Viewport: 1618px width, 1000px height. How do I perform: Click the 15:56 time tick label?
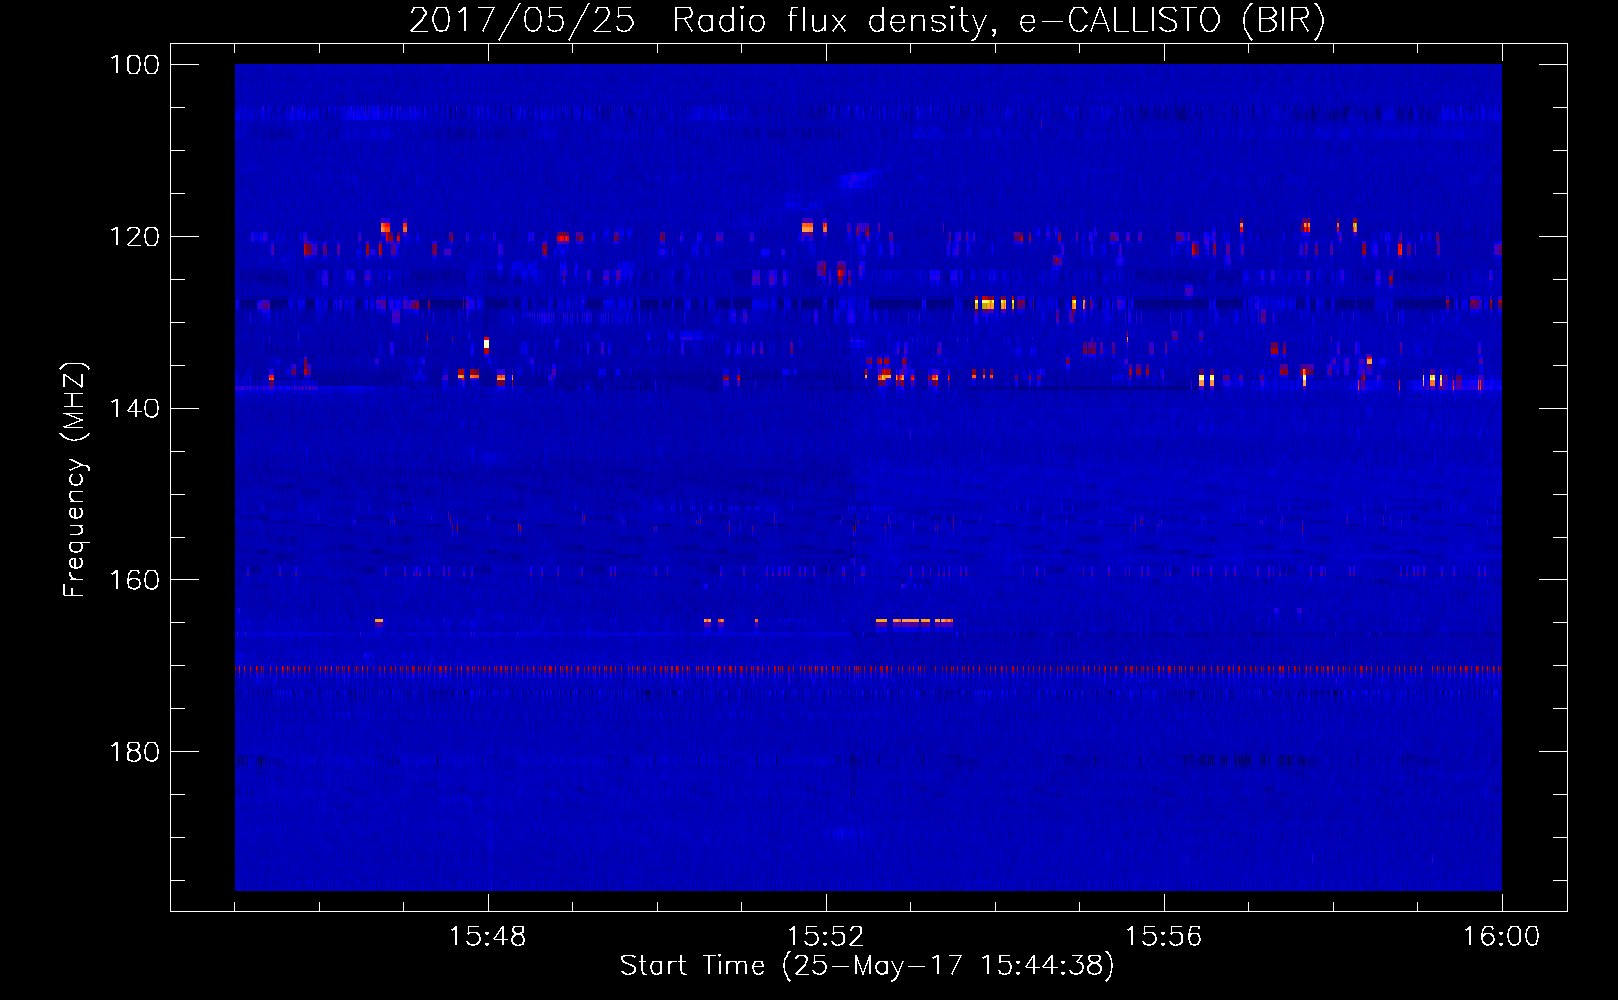point(1163,937)
